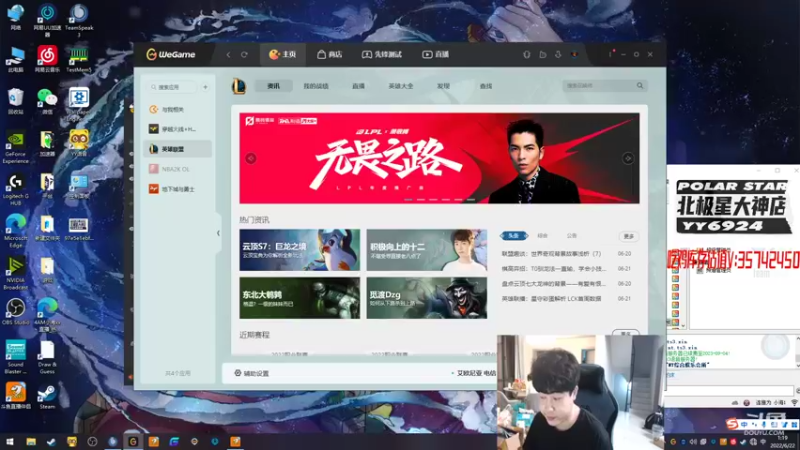Switch to the 发现 tab
Screen dimensions: 800x450
tap(443, 86)
